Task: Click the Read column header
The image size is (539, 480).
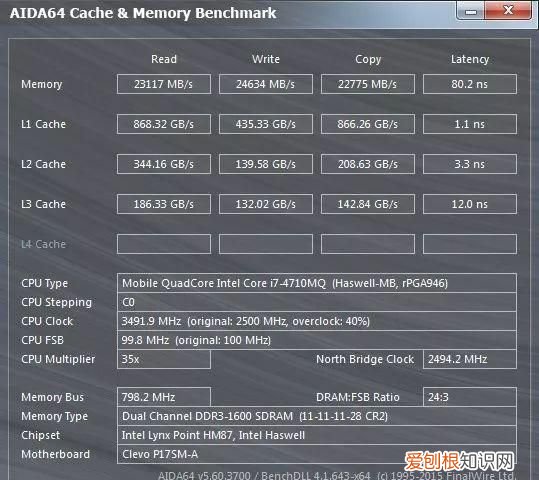Action: pos(164,59)
